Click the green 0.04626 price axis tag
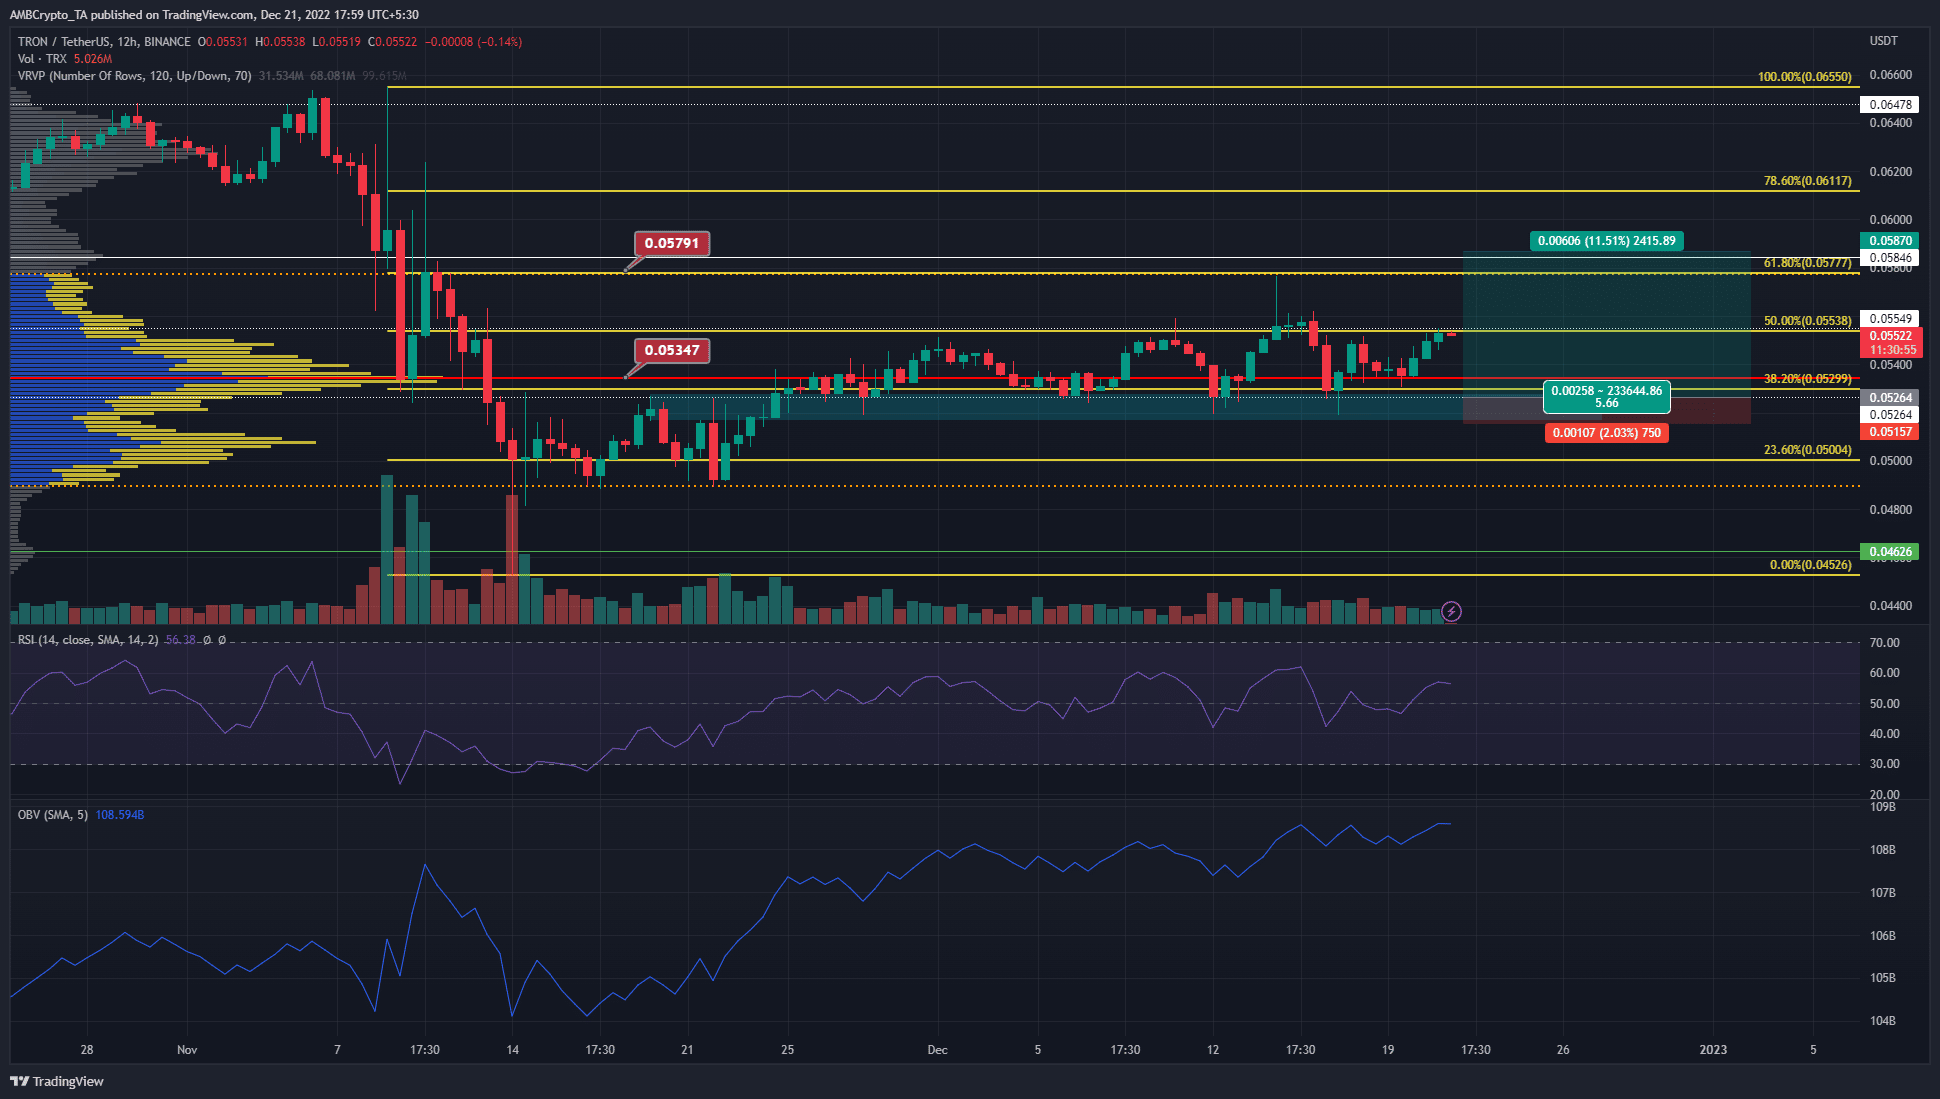This screenshot has width=1940, height=1099. tap(1889, 552)
